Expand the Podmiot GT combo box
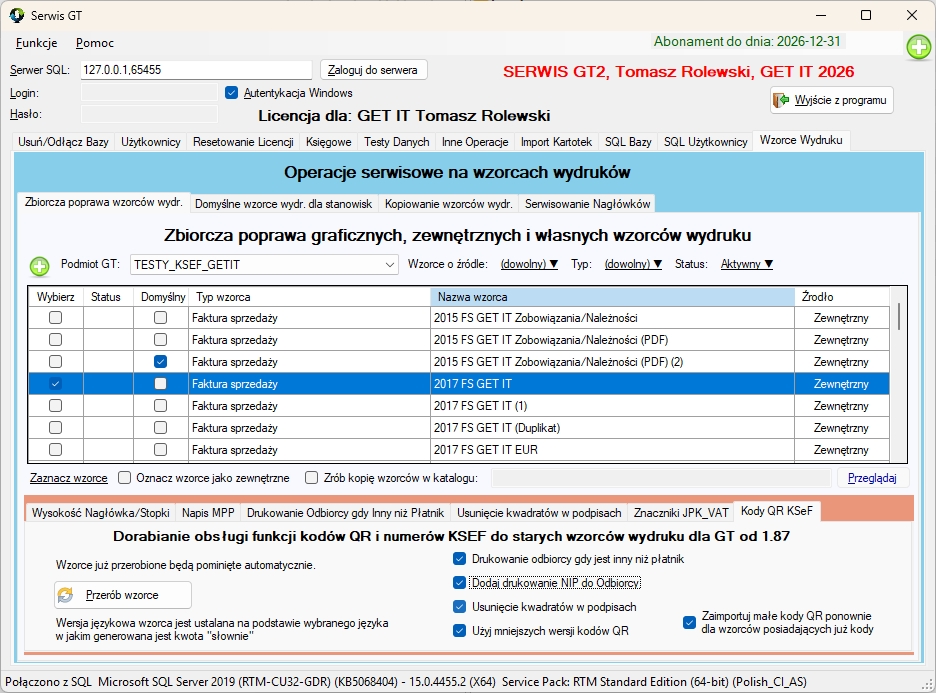This screenshot has width=936, height=693. click(389, 265)
